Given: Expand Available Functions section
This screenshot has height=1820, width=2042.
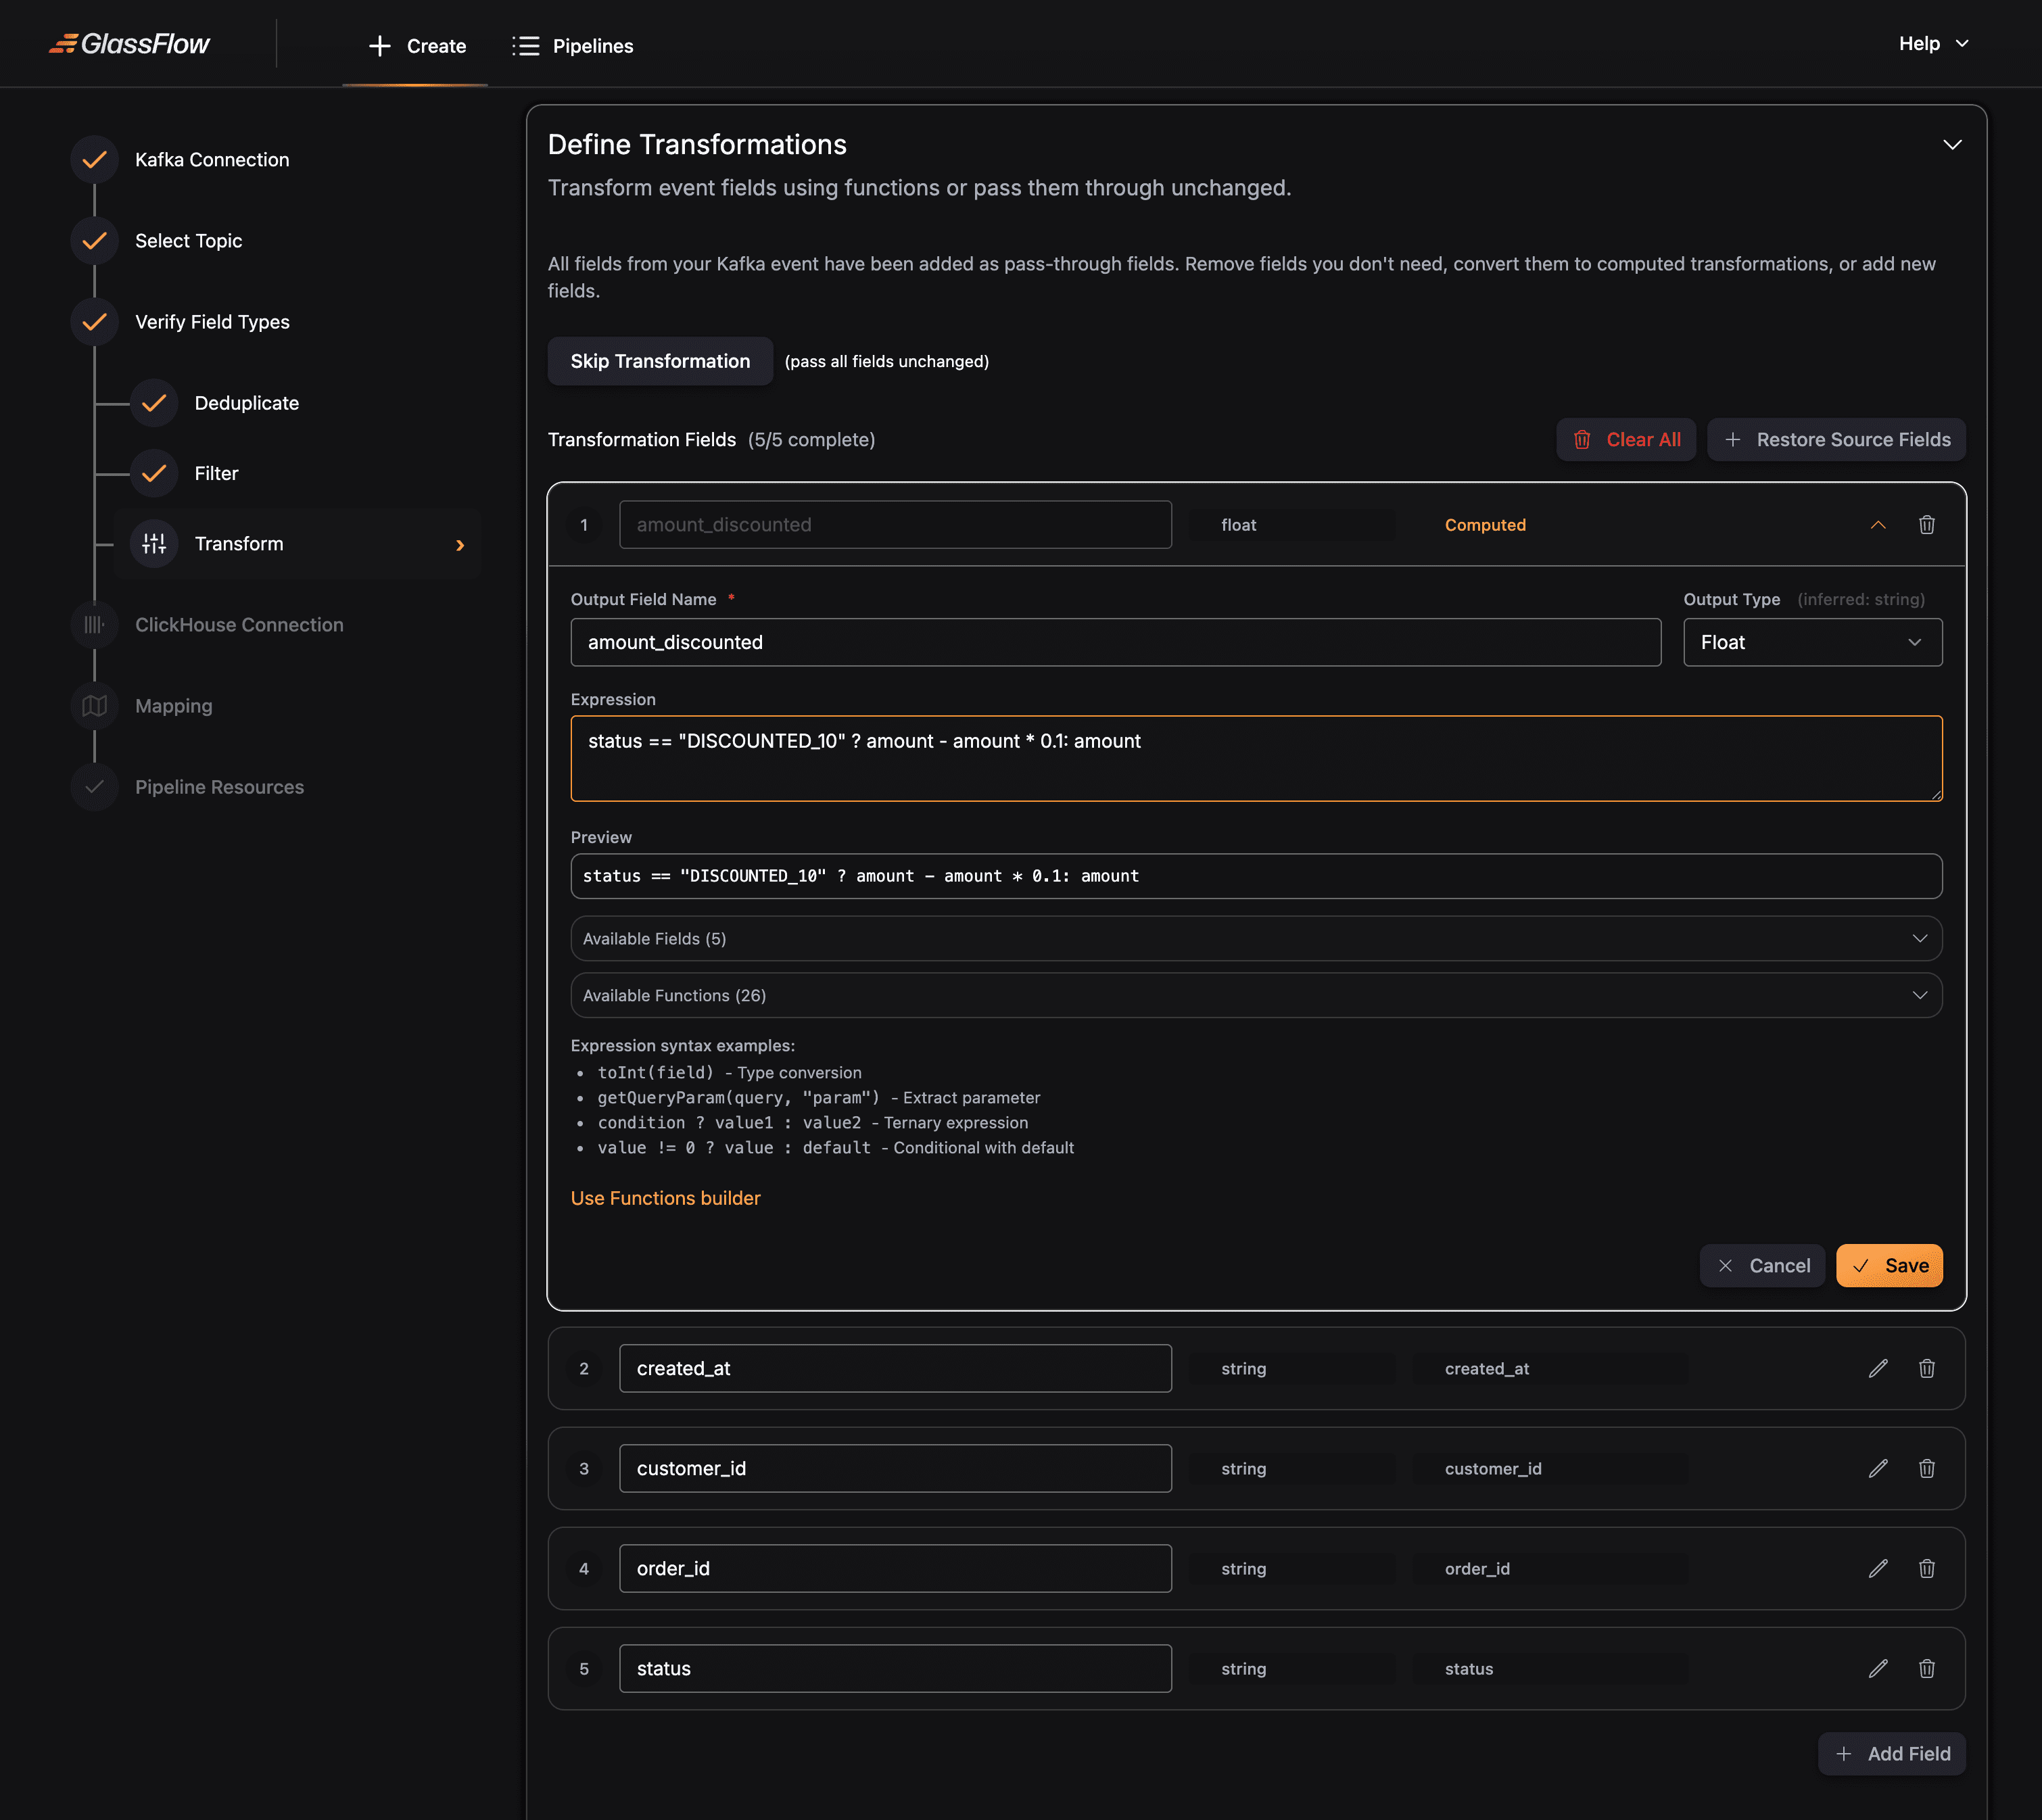Looking at the screenshot, I should coord(1255,995).
